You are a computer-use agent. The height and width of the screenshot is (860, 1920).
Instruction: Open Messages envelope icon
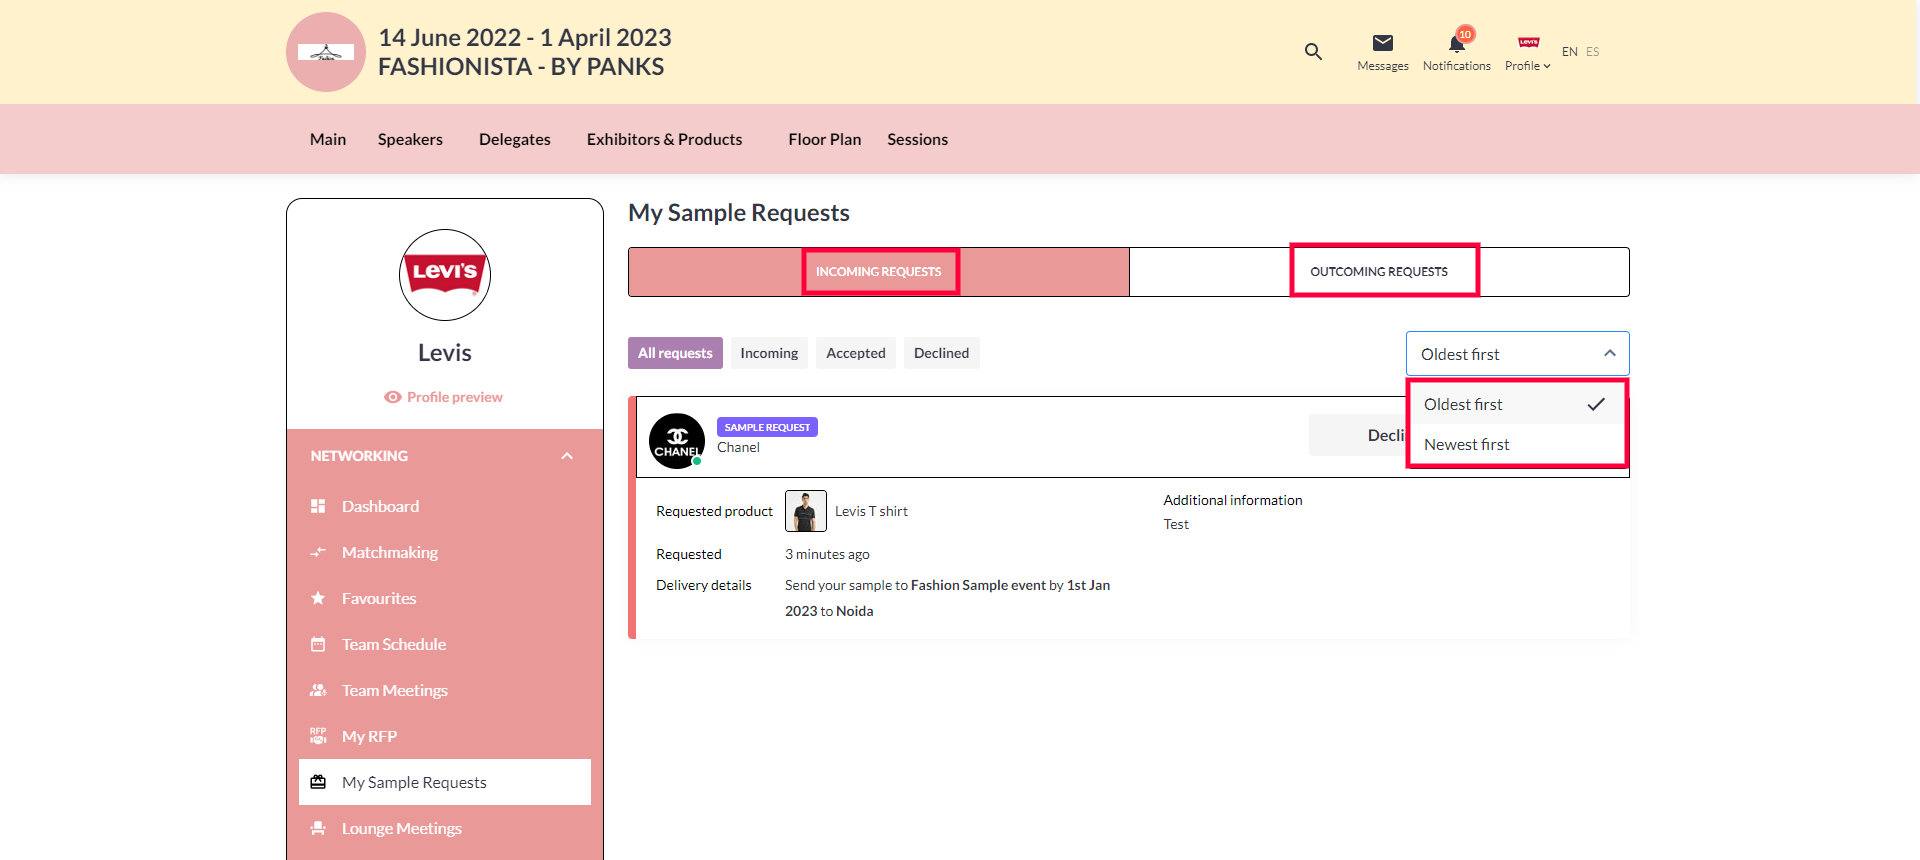click(x=1382, y=43)
